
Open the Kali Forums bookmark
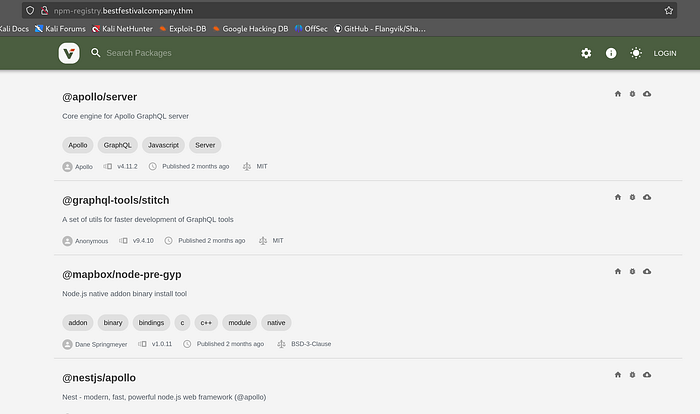click(x=60, y=29)
